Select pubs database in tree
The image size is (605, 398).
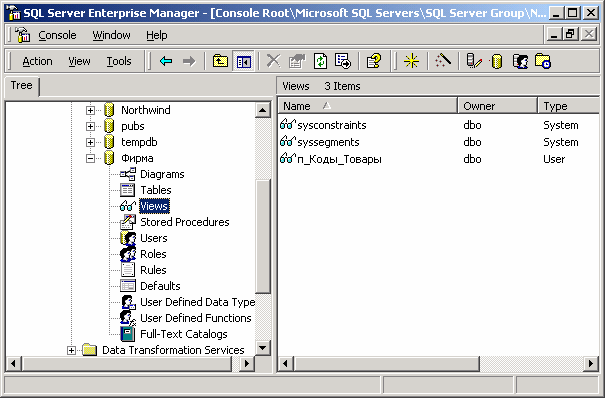[x=132, y=126]
